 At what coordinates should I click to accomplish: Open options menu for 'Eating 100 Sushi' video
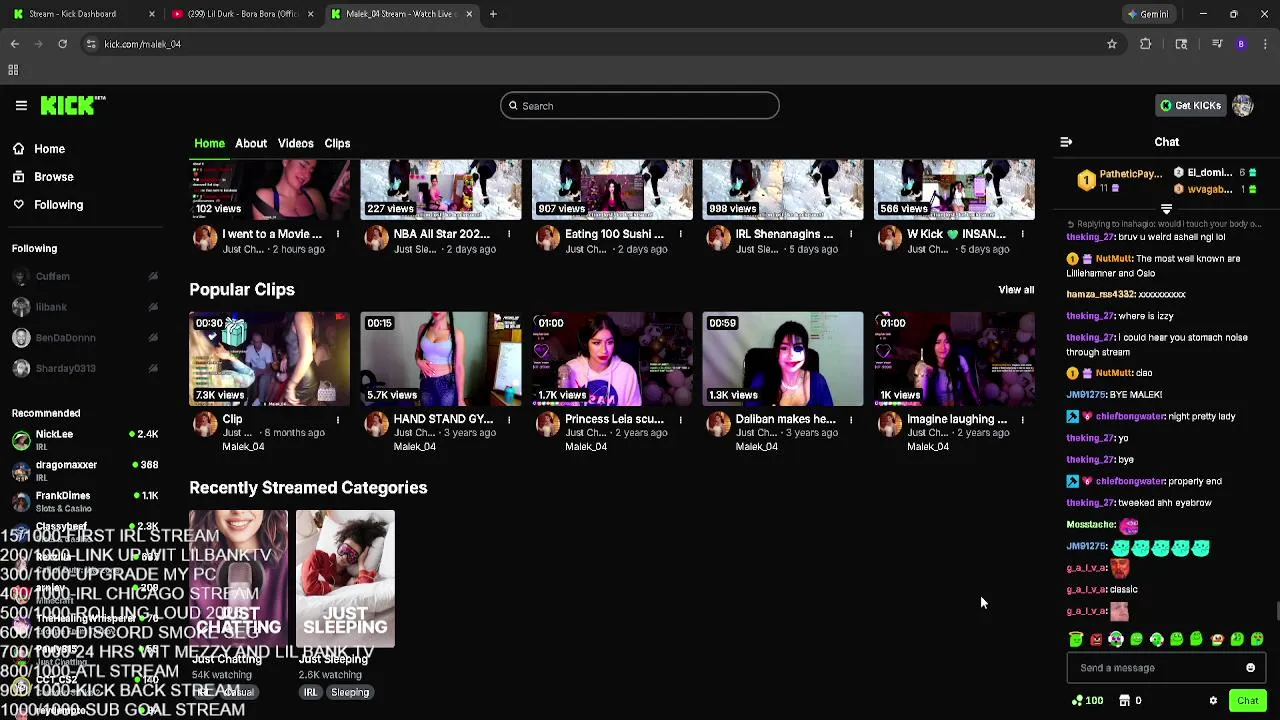click(x=680, y=234)
